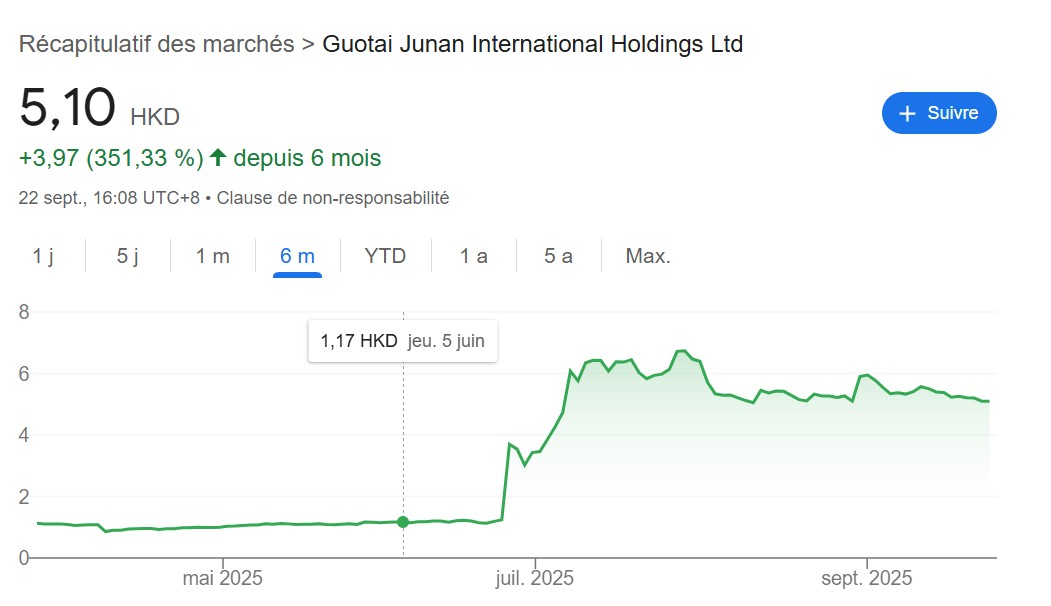Click the green data point marker on chart
This screenshot has width=1051, height=606.
[x=403, y=522]
